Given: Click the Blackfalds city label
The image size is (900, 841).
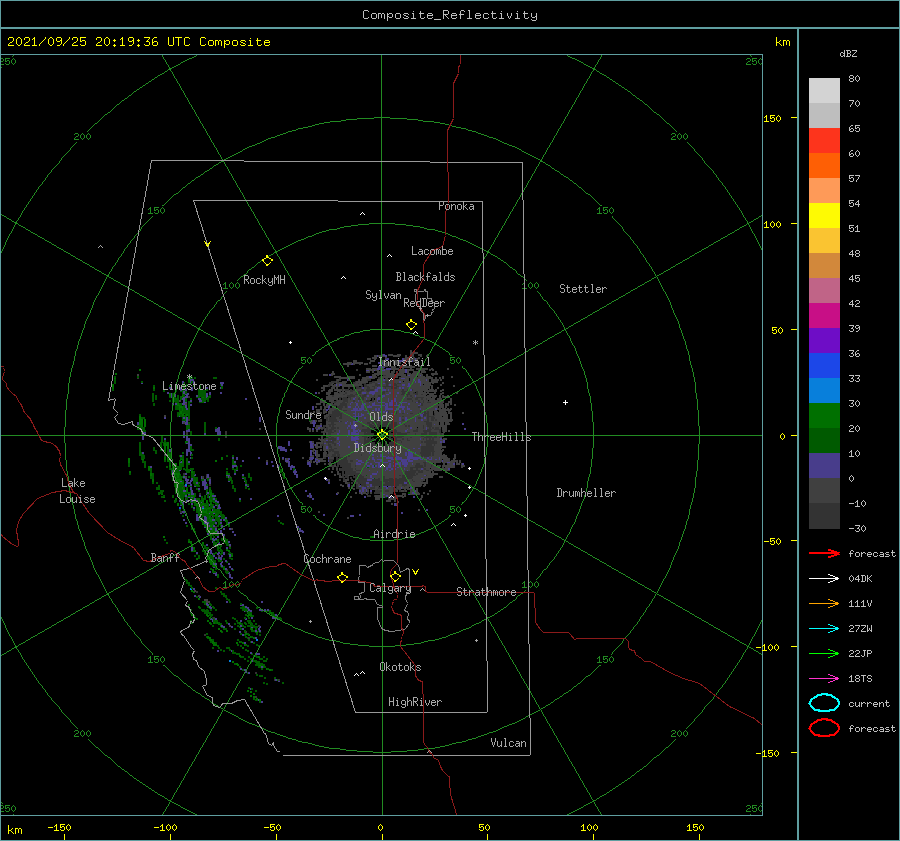Looking at the screenshot, I should [x=425, y=277].
